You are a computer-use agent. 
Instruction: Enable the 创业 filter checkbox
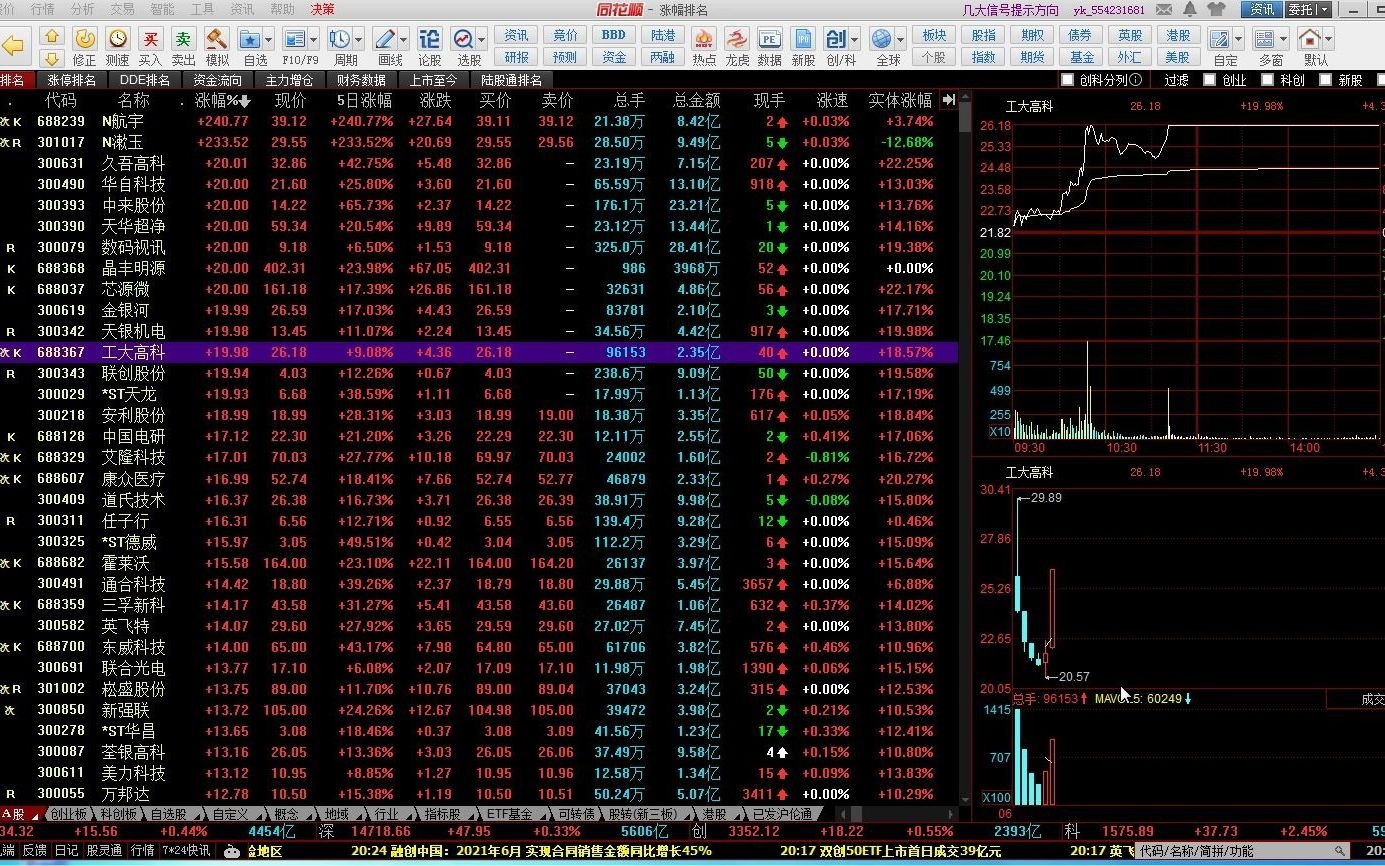click(1210, 80)
